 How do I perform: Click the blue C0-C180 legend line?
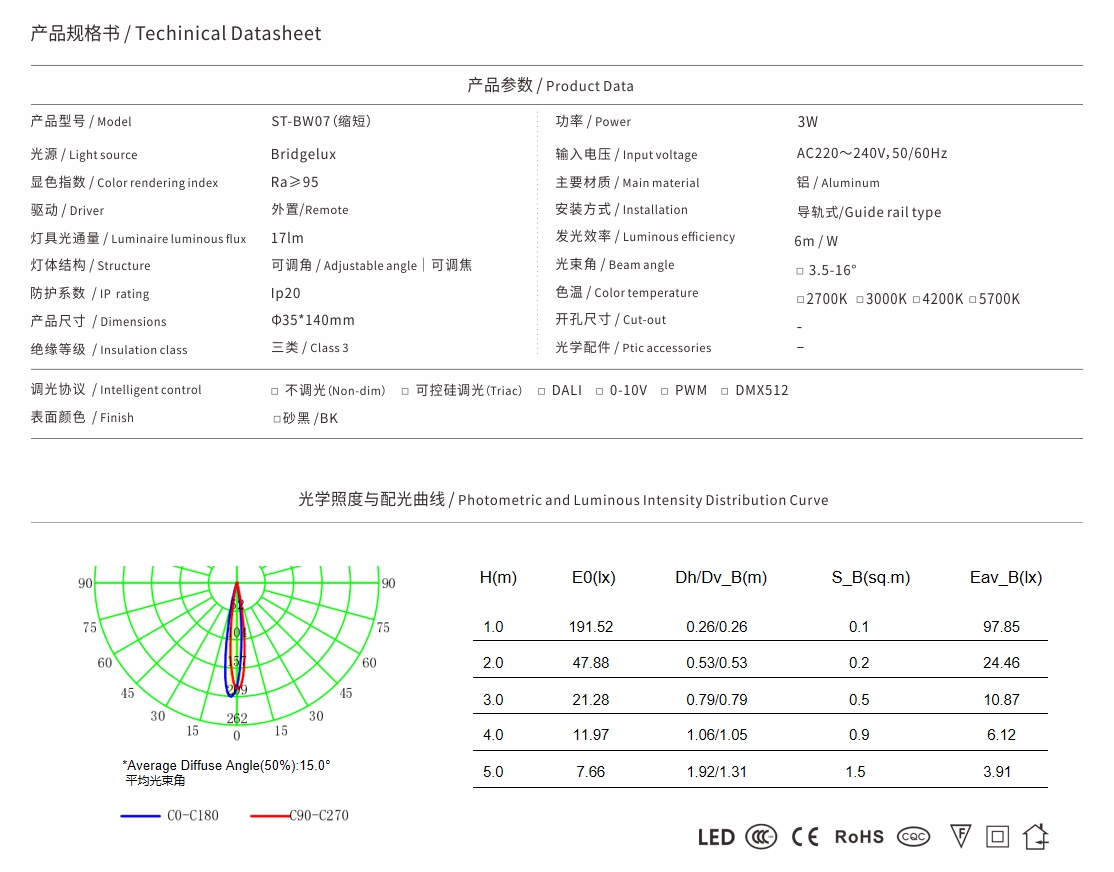tap(141, 816)
